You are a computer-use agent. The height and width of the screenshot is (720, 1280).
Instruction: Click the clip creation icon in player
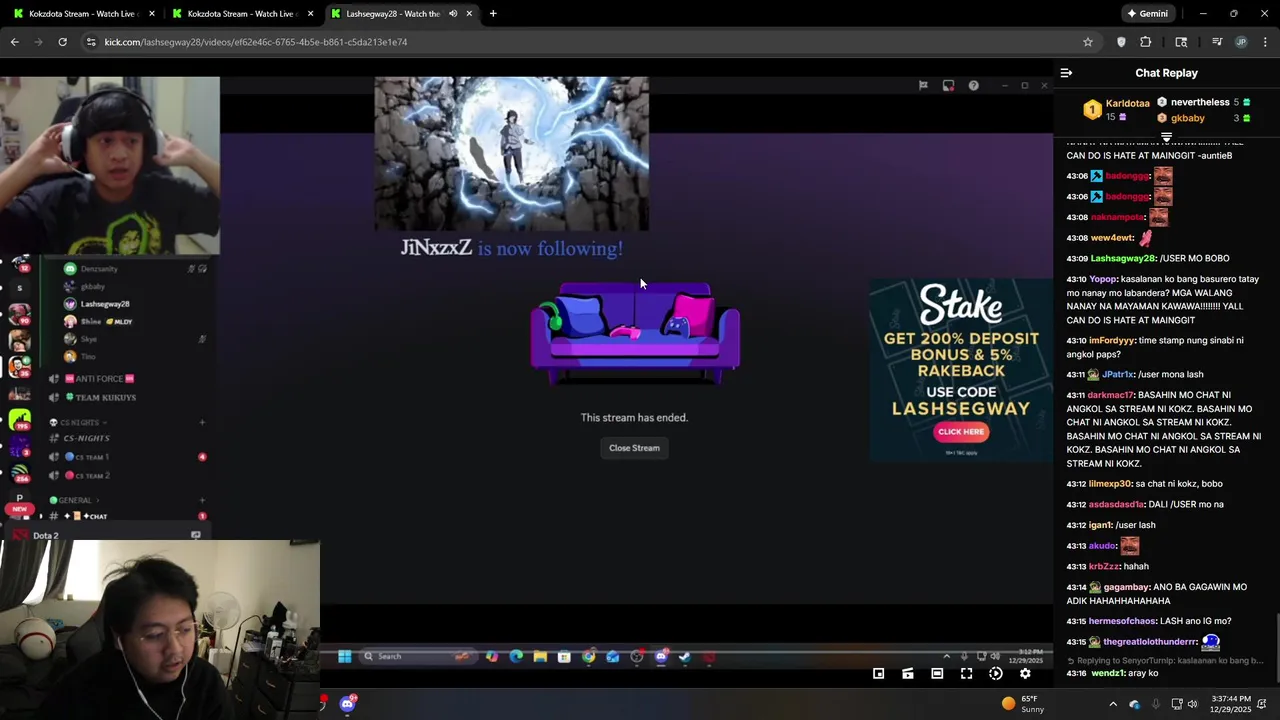908,674
